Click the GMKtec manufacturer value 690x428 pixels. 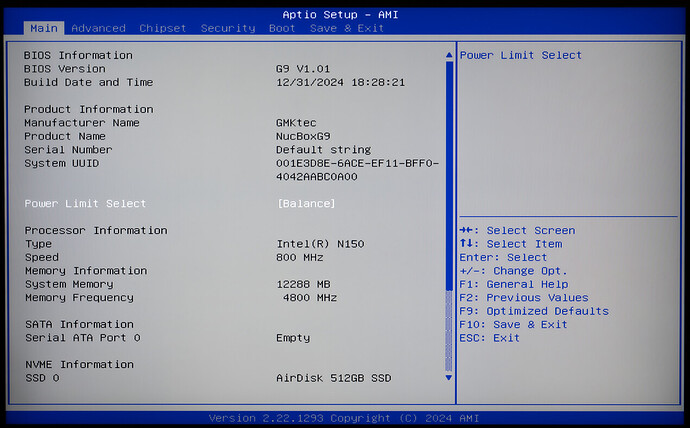click(x=296, y=123)
